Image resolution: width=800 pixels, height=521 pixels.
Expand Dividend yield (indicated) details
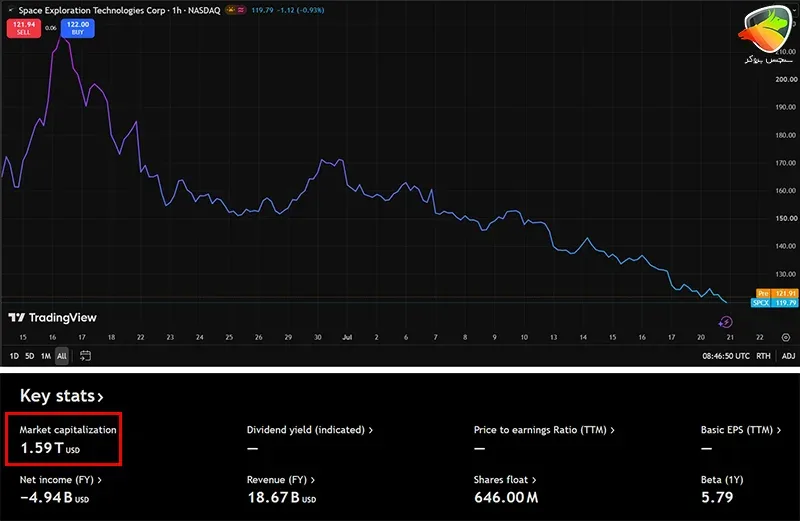point(310,430)
